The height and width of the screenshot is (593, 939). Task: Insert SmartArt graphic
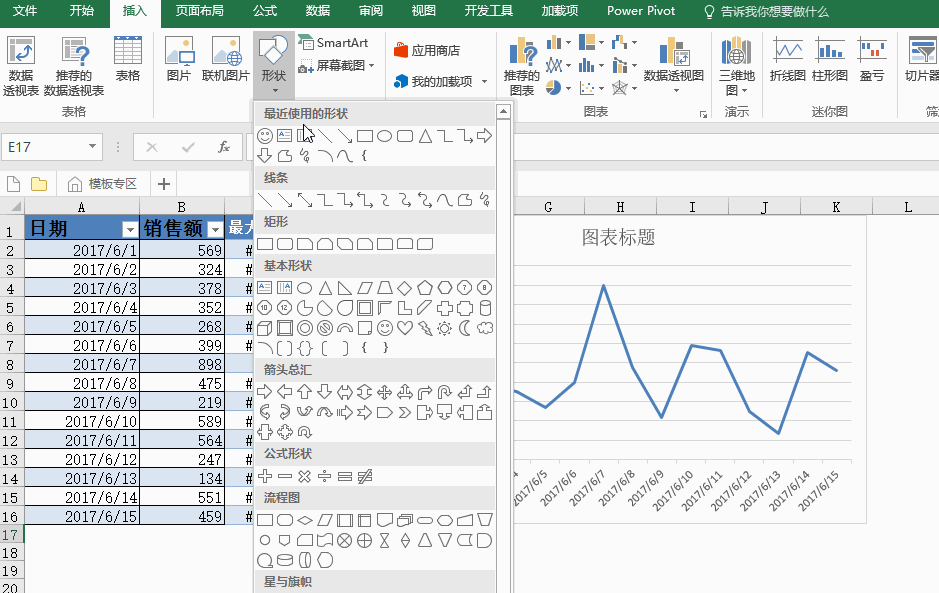tap(334, 43)
